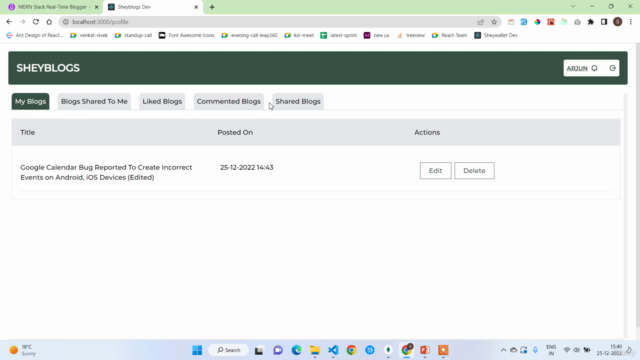Click the microphone tray icon
The height and width of the screenshot is (360, 640).
pos(535,350)
